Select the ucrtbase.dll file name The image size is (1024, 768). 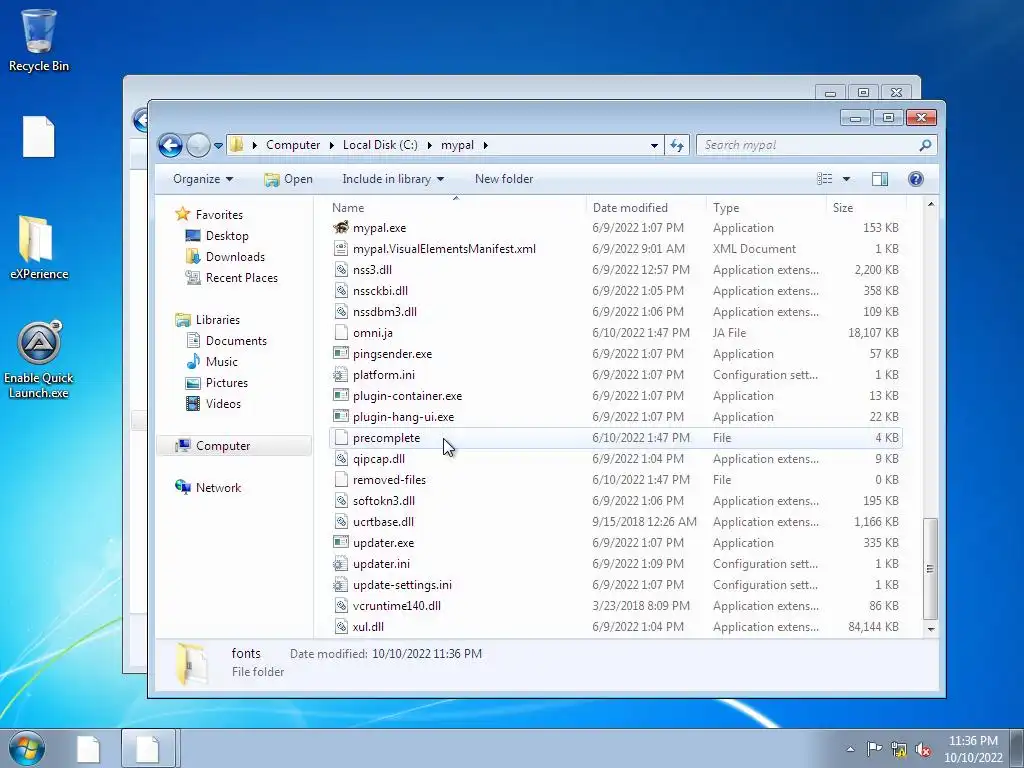point(383,522)
